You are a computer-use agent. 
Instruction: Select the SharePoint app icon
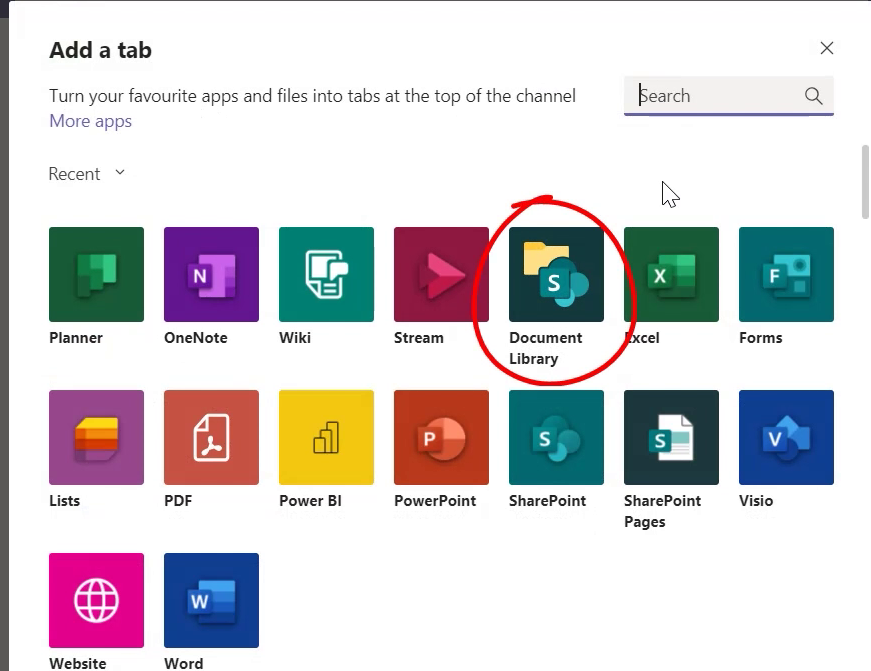click(556, 437)
